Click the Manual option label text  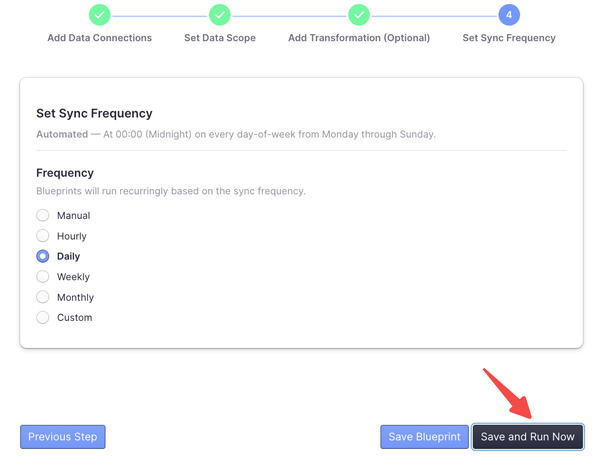click(x=73, y=215)
